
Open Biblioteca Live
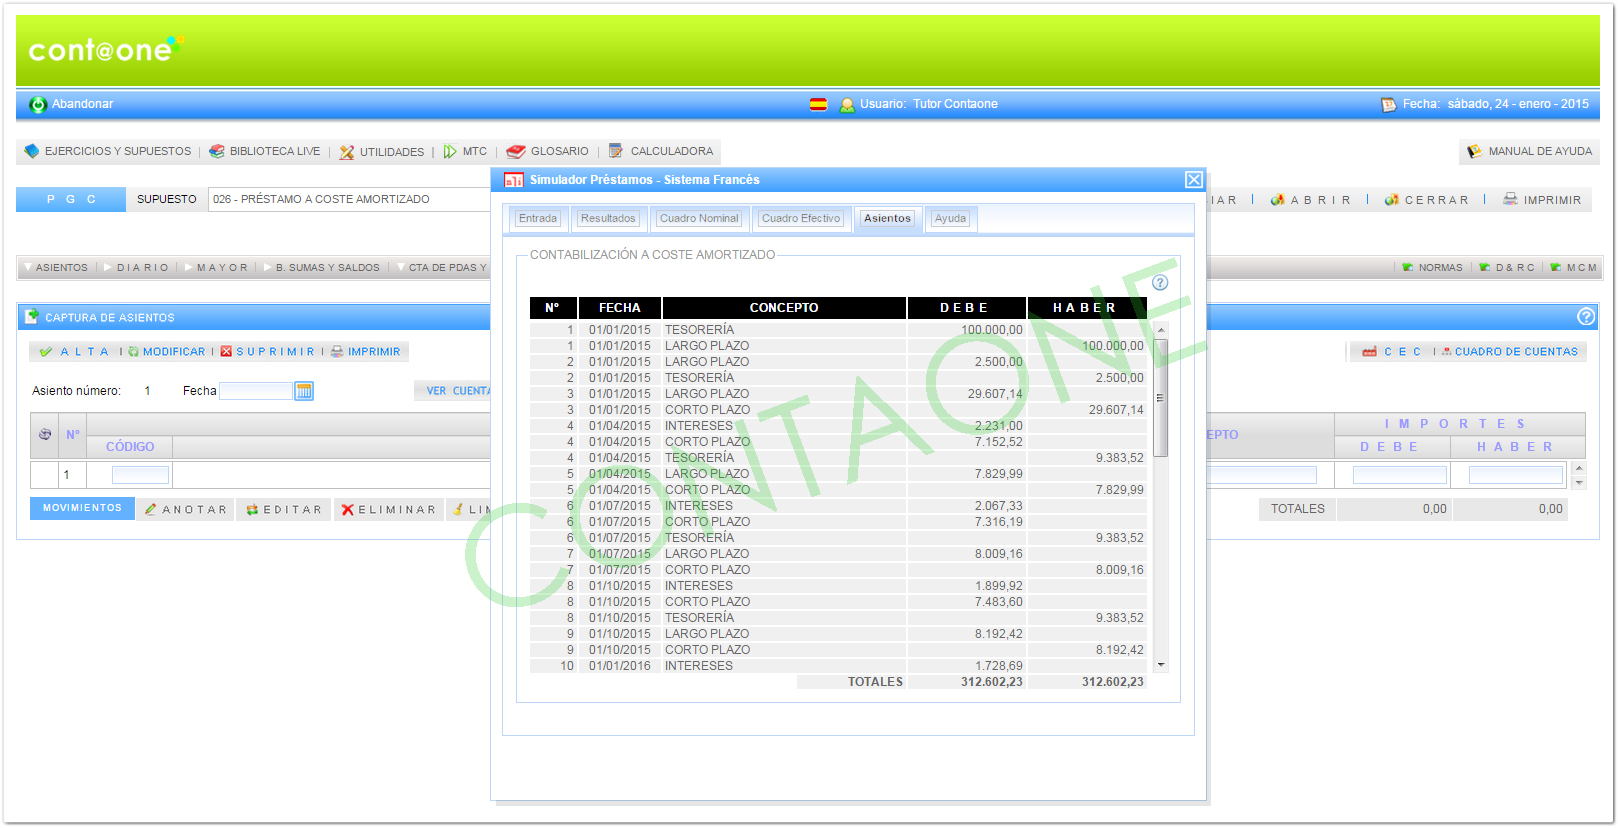pos(265,152)
